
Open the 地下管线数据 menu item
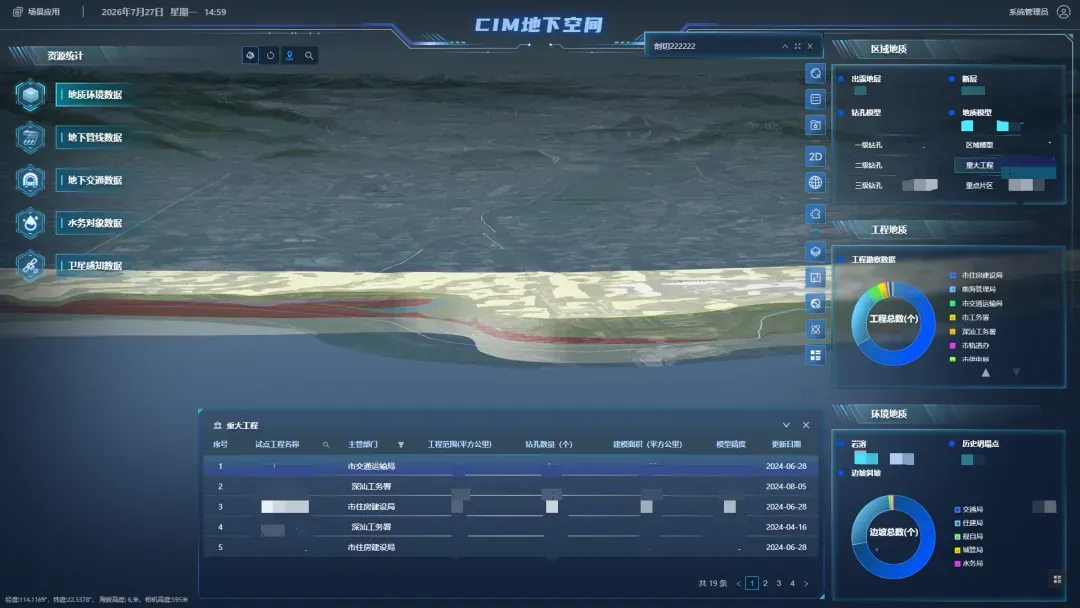pos(94,138)
